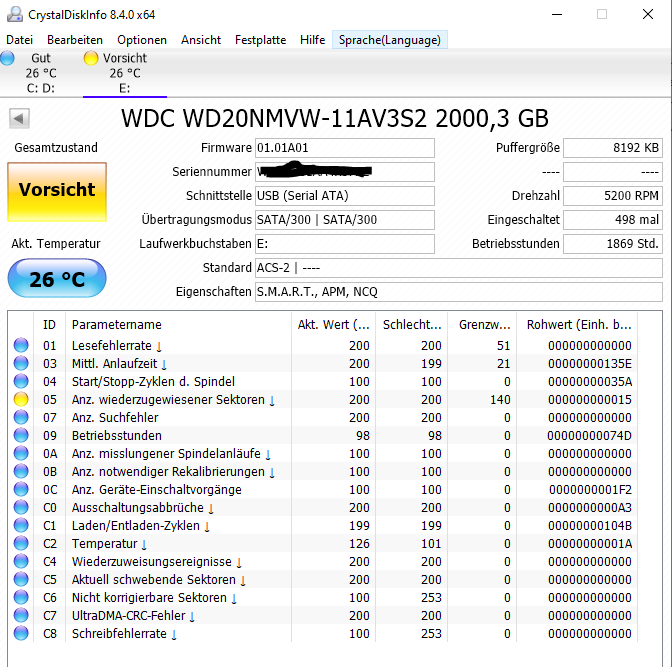Click status orb for Mittl. Anlaufzeit row
This screenshot has height=667, width=672.
[21, 363]
